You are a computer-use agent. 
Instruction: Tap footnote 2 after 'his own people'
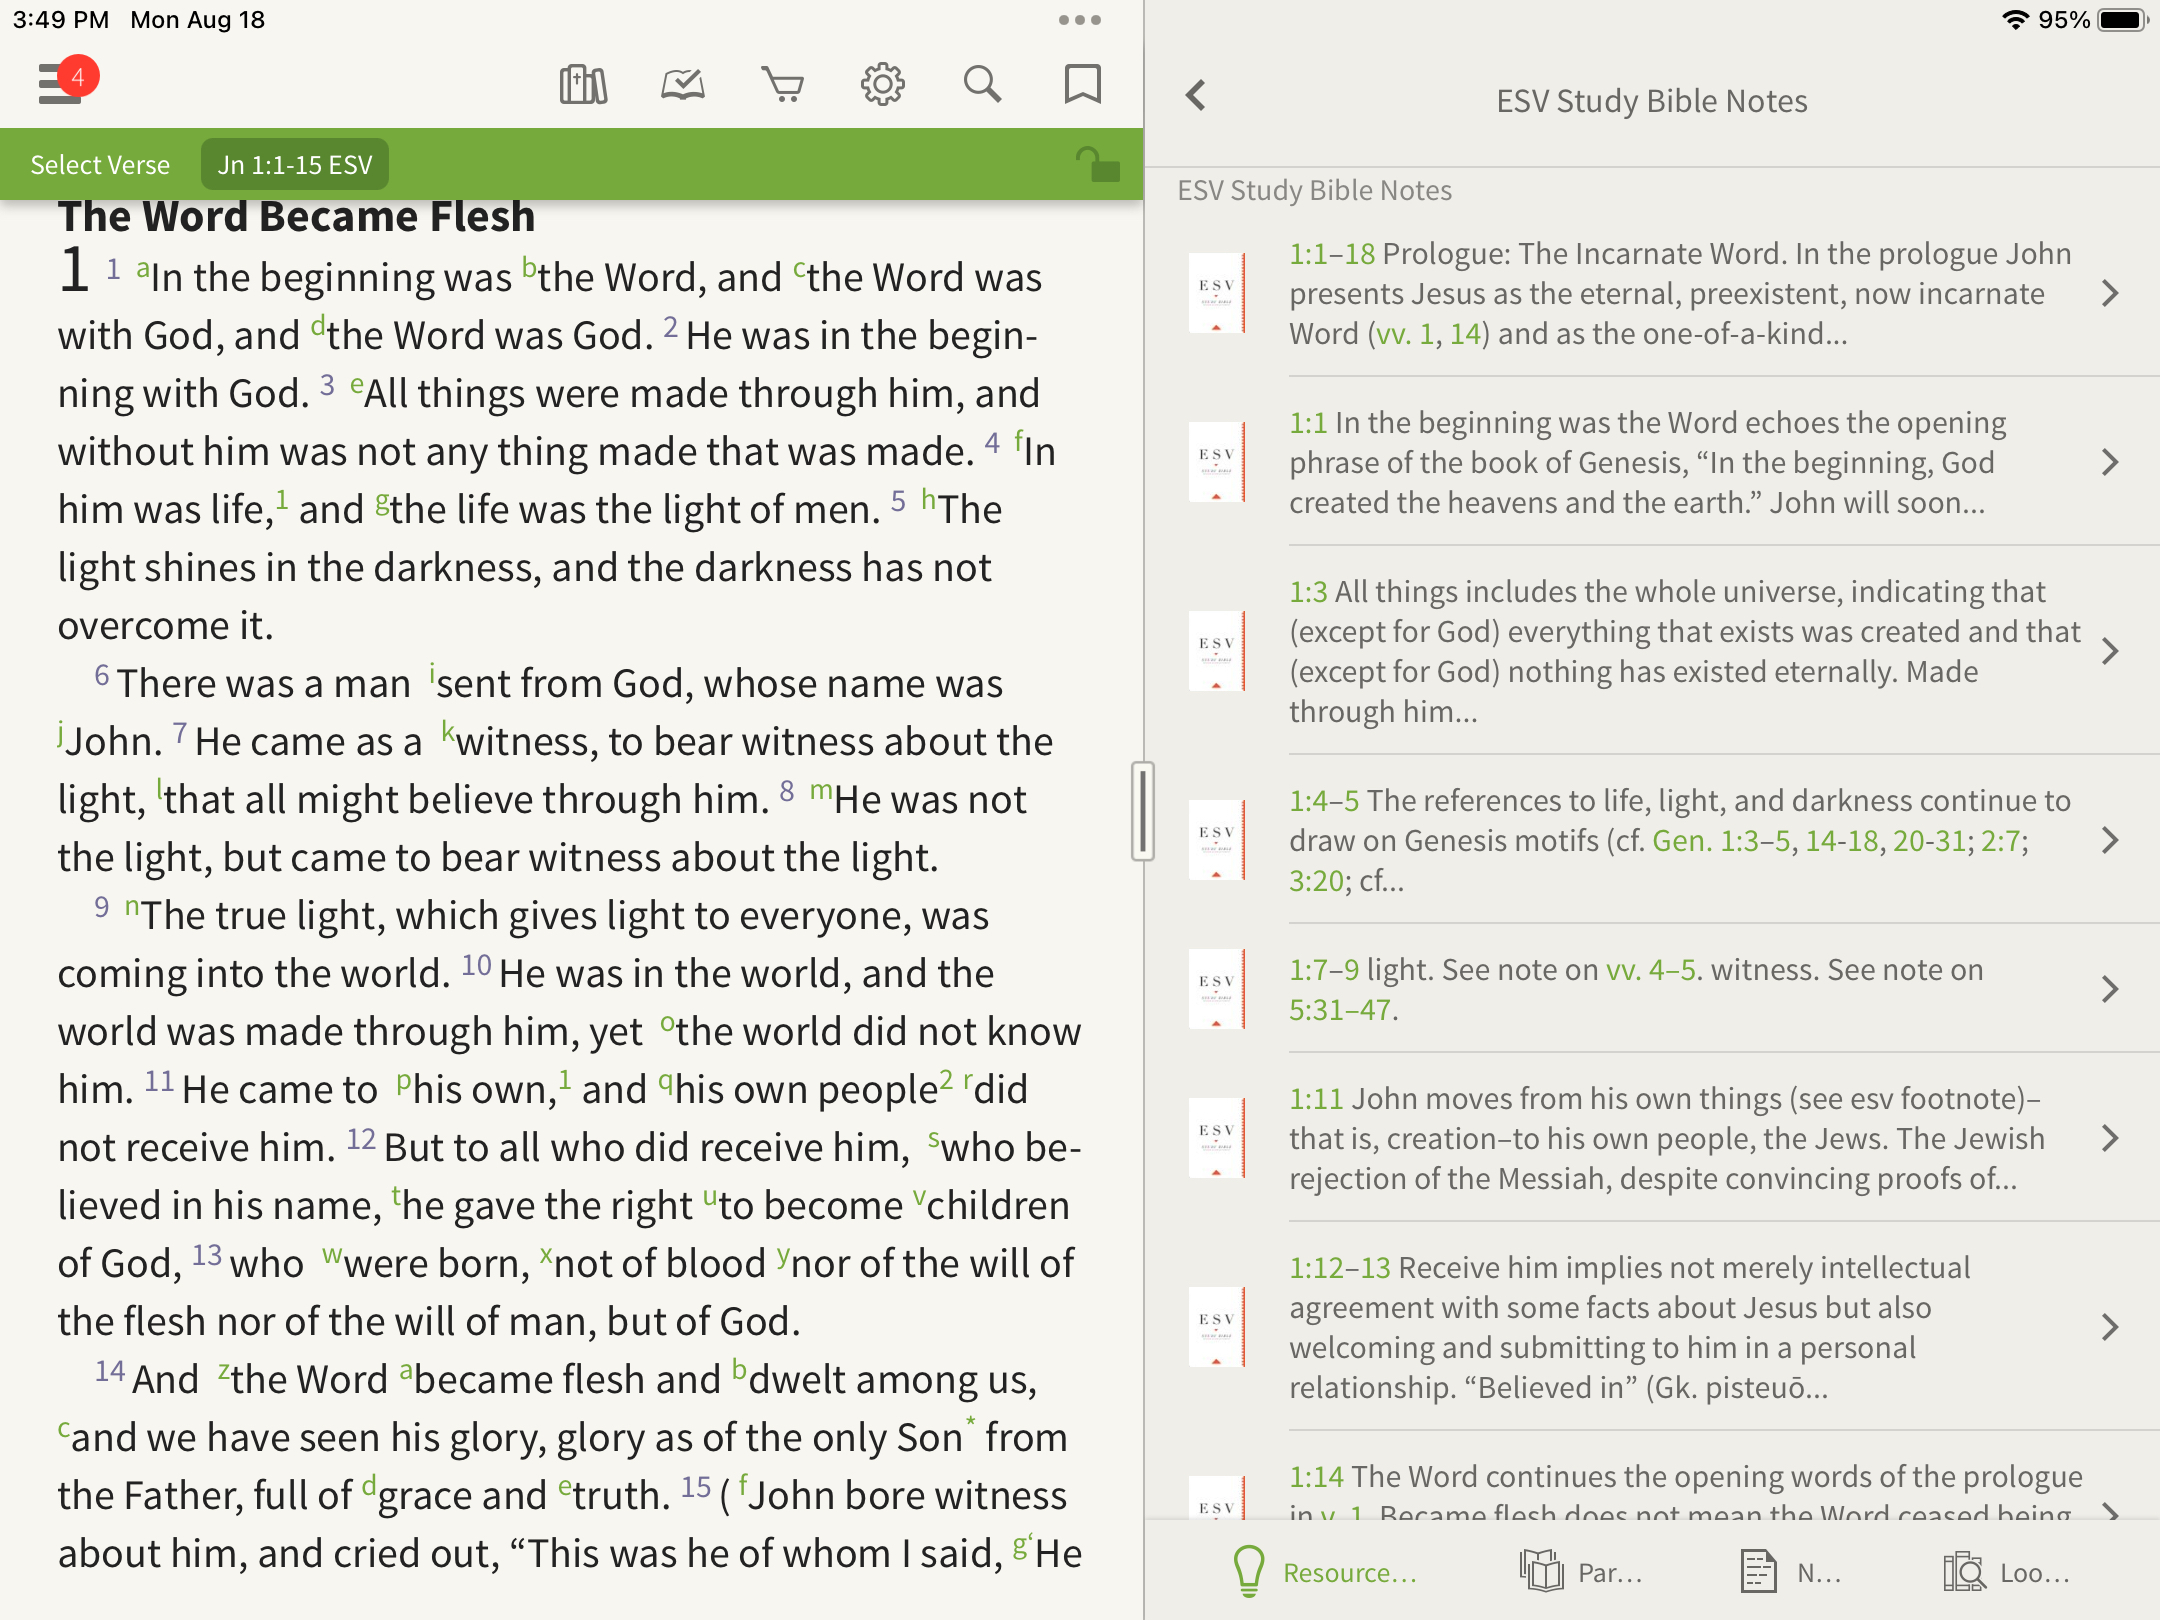click(x=945, y=1078)
